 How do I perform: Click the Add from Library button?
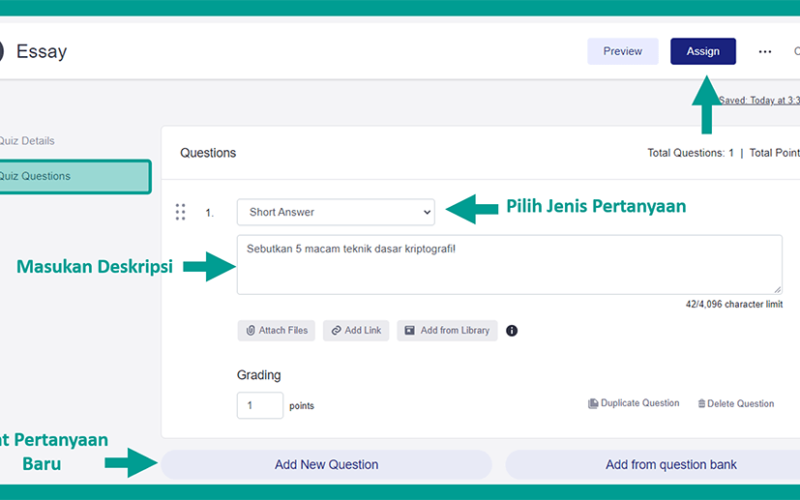click(x=447, y=331)
